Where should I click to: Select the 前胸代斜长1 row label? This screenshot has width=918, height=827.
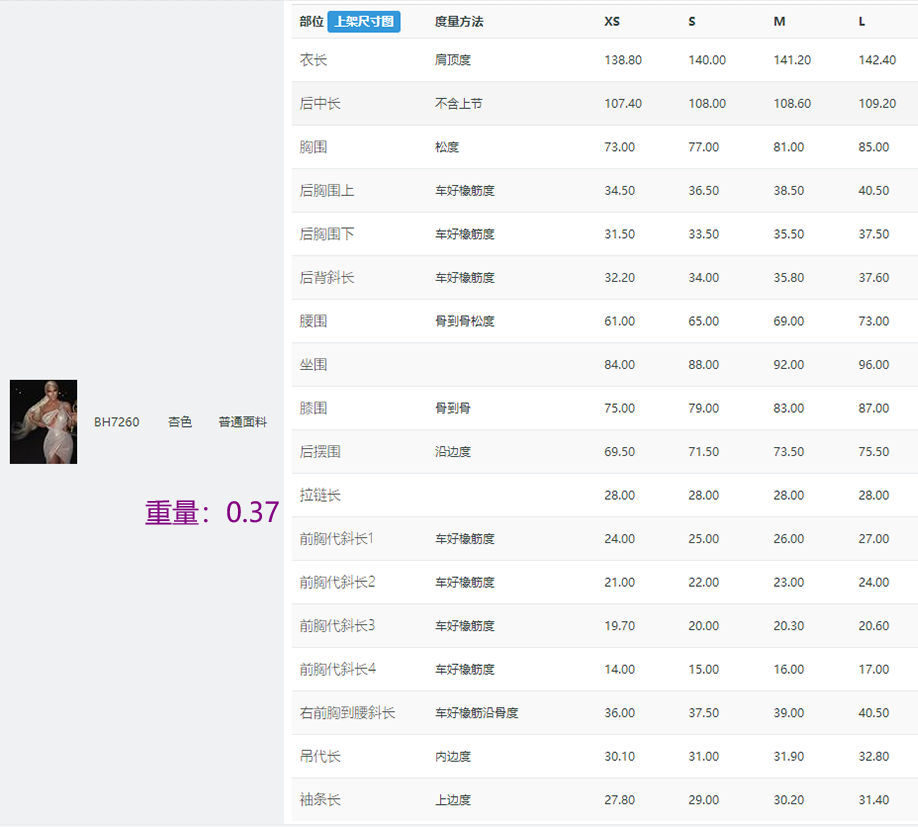pos(337,538)
